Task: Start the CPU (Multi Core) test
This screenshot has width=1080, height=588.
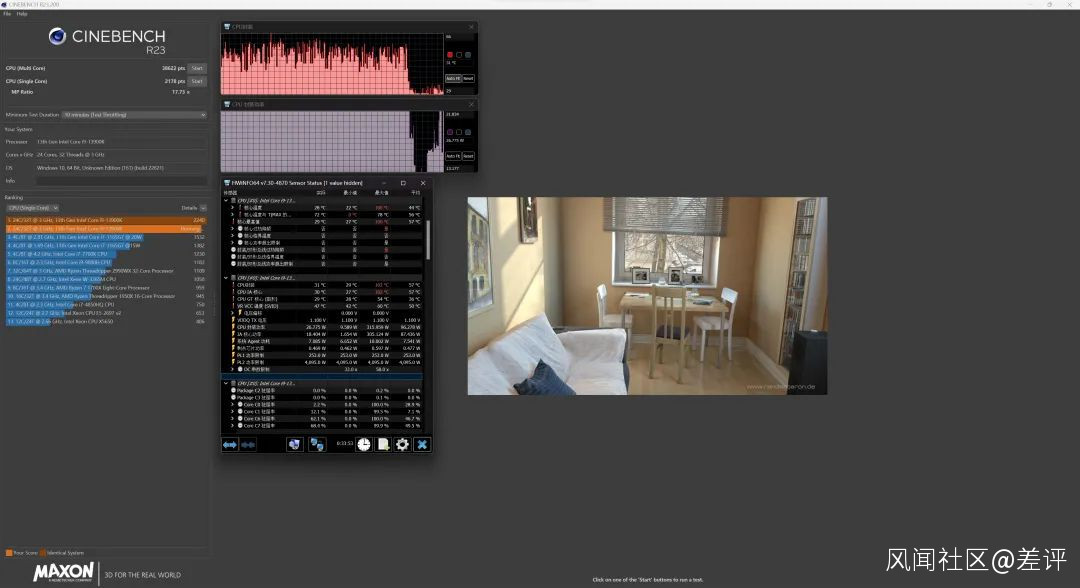Action: click(x=197, y=68)
